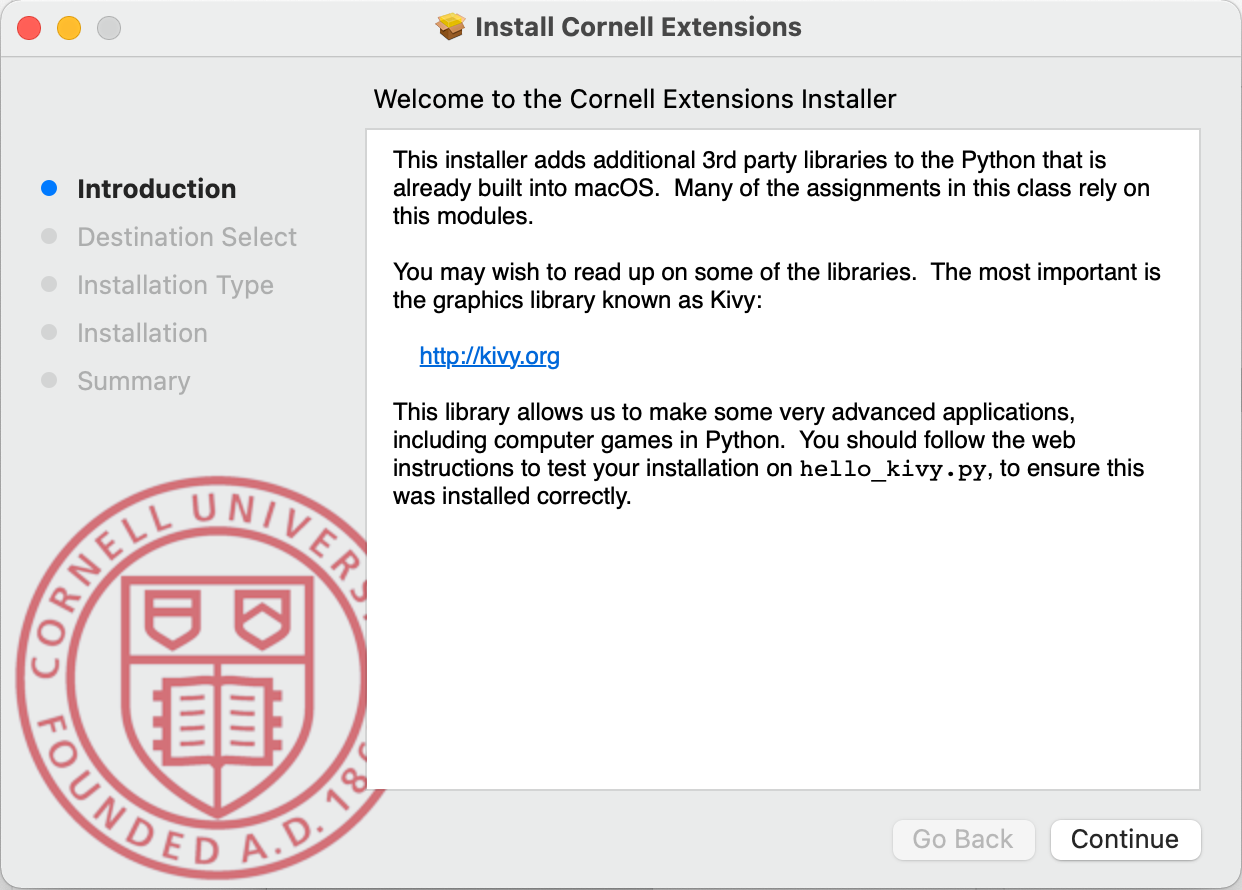Select the Introduction step in sidebar

pos(157,189)
